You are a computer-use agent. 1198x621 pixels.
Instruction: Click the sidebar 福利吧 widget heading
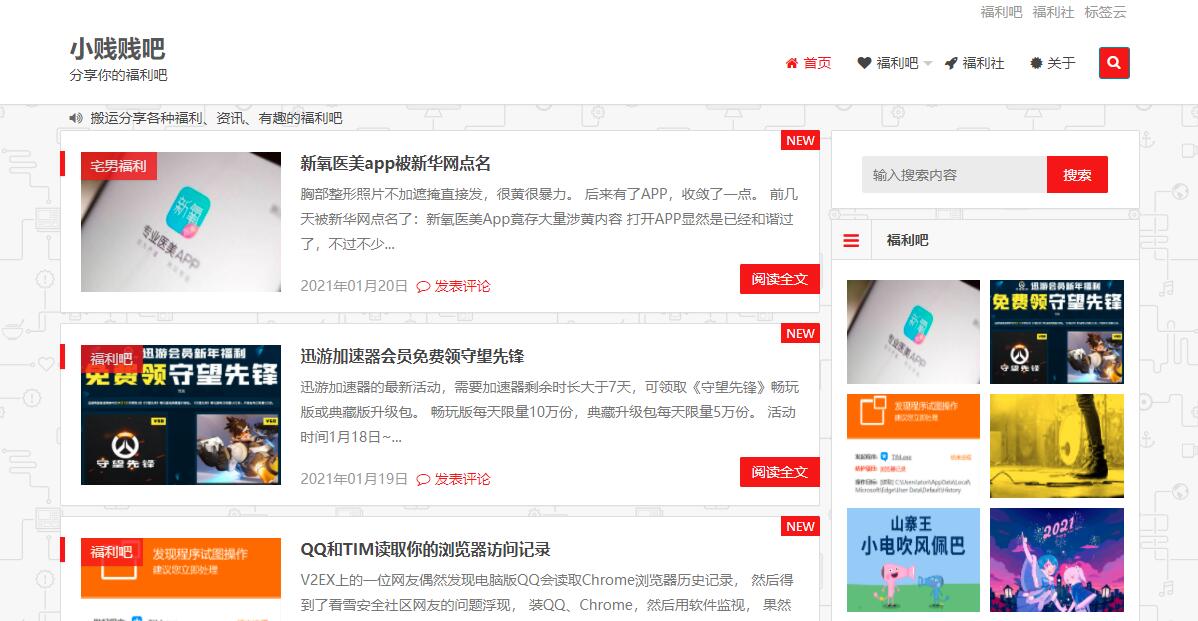pyautogui.click(x=907, y=241)
